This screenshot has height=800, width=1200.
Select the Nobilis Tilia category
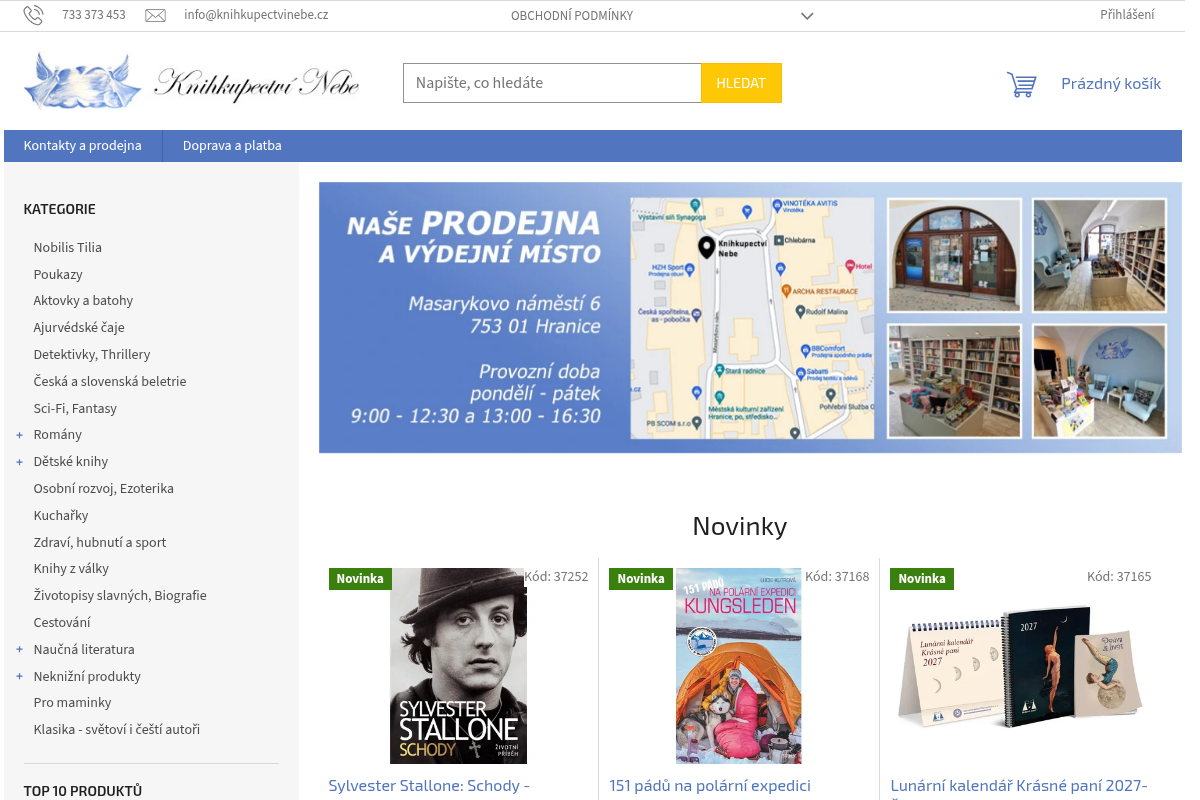click(68, 248)
